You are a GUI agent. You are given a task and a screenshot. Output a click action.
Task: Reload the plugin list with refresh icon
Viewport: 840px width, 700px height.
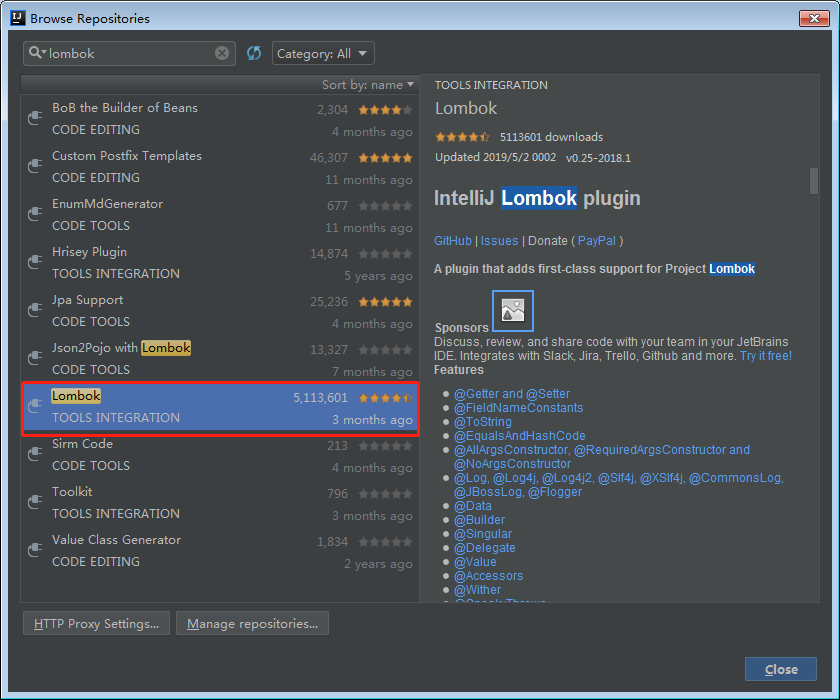click(x=254, y=53)
